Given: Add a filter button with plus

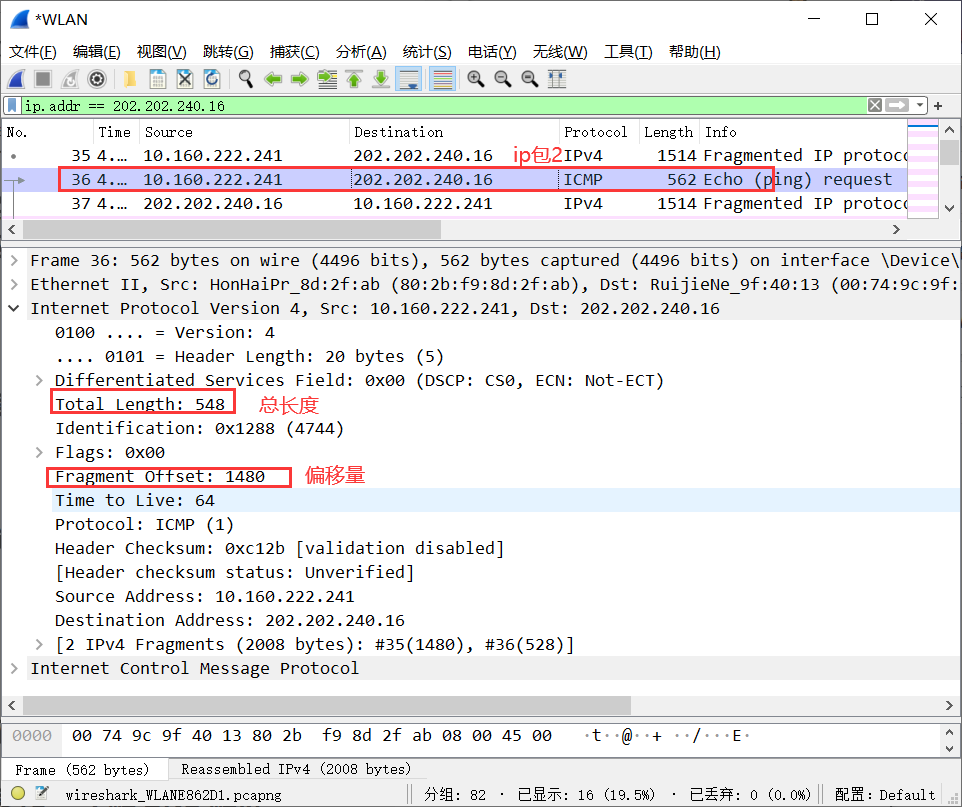Looking at the screenshot, I should [938, 106].
